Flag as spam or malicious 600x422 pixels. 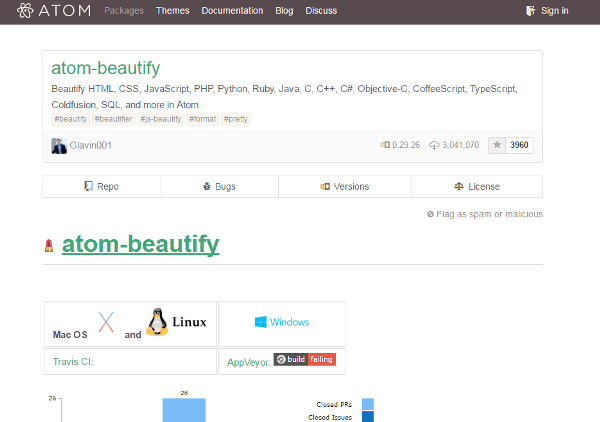tap(485, 214)
